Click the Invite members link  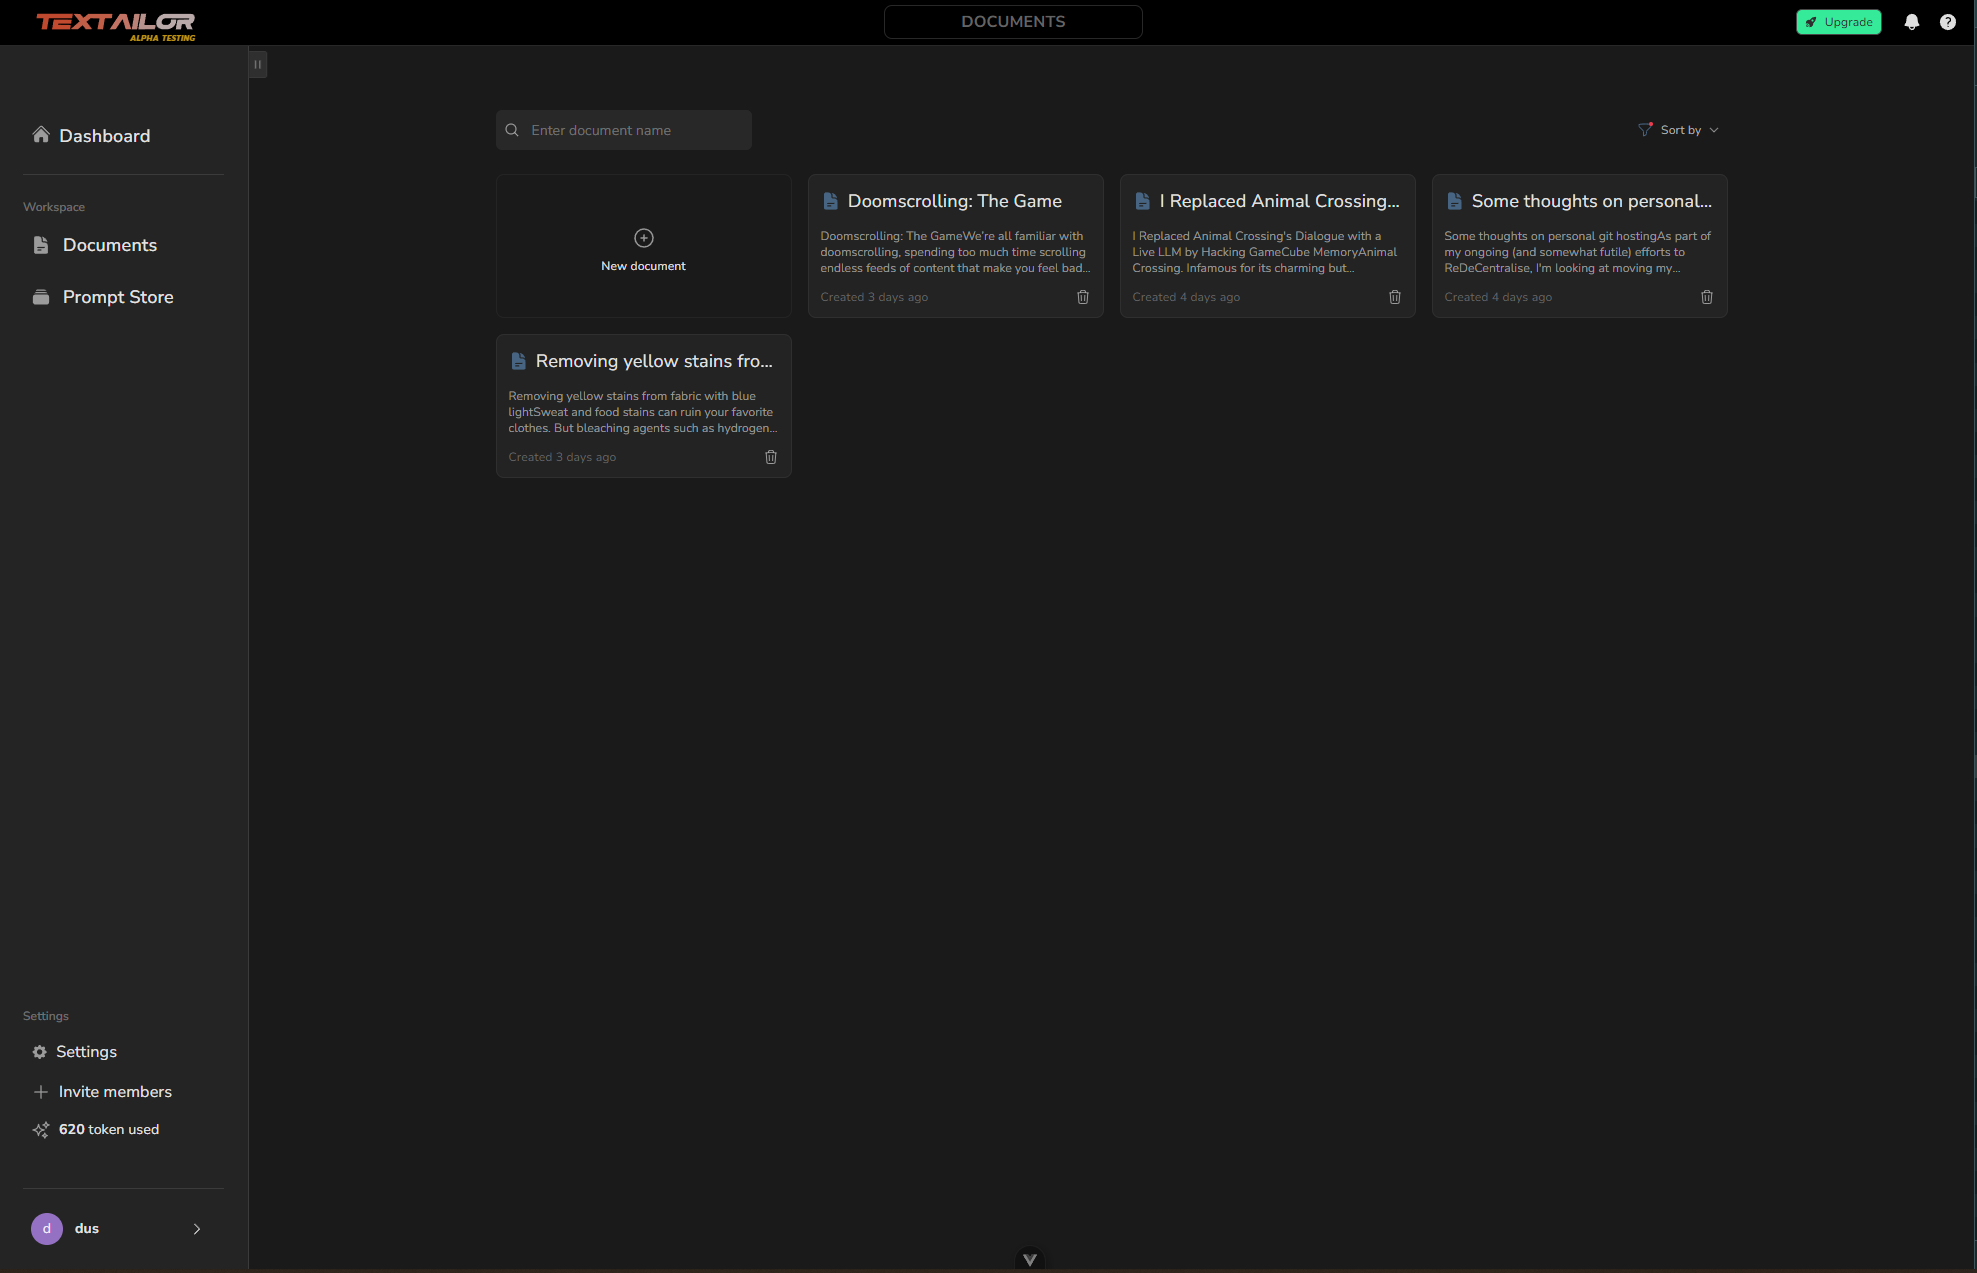pyautogui.click(x=115, y=1091)
